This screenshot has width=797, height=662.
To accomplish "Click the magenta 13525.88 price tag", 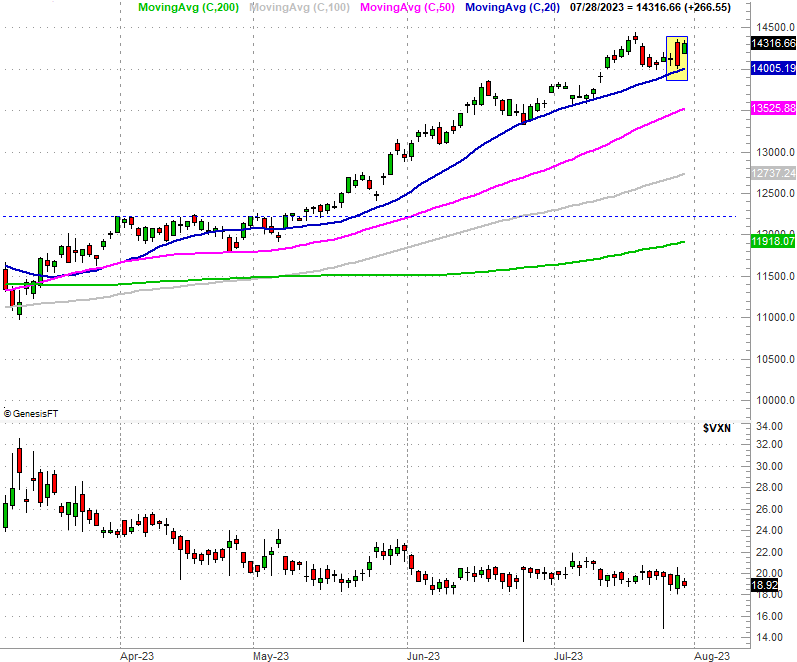I will [x=773, y=108].
